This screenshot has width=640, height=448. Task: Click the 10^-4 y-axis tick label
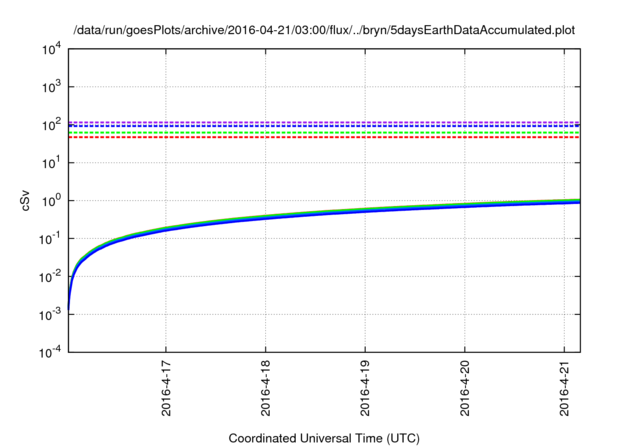click(50, 352)
